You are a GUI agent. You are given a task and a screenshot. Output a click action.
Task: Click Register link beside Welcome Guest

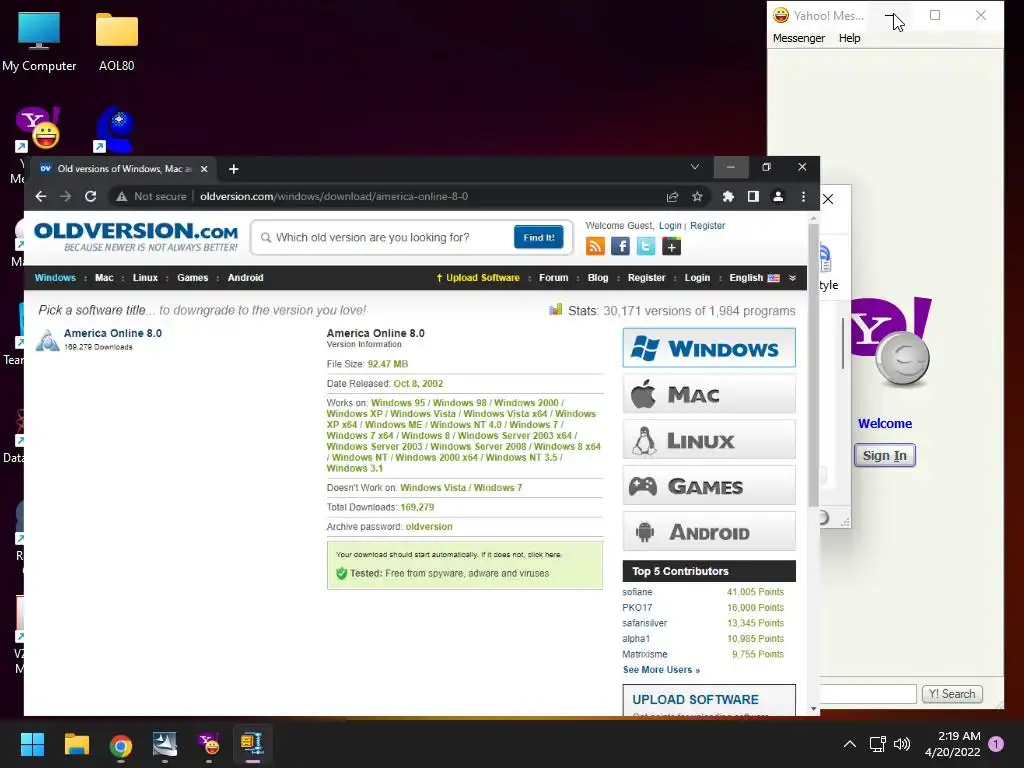[x=707, y=225]
